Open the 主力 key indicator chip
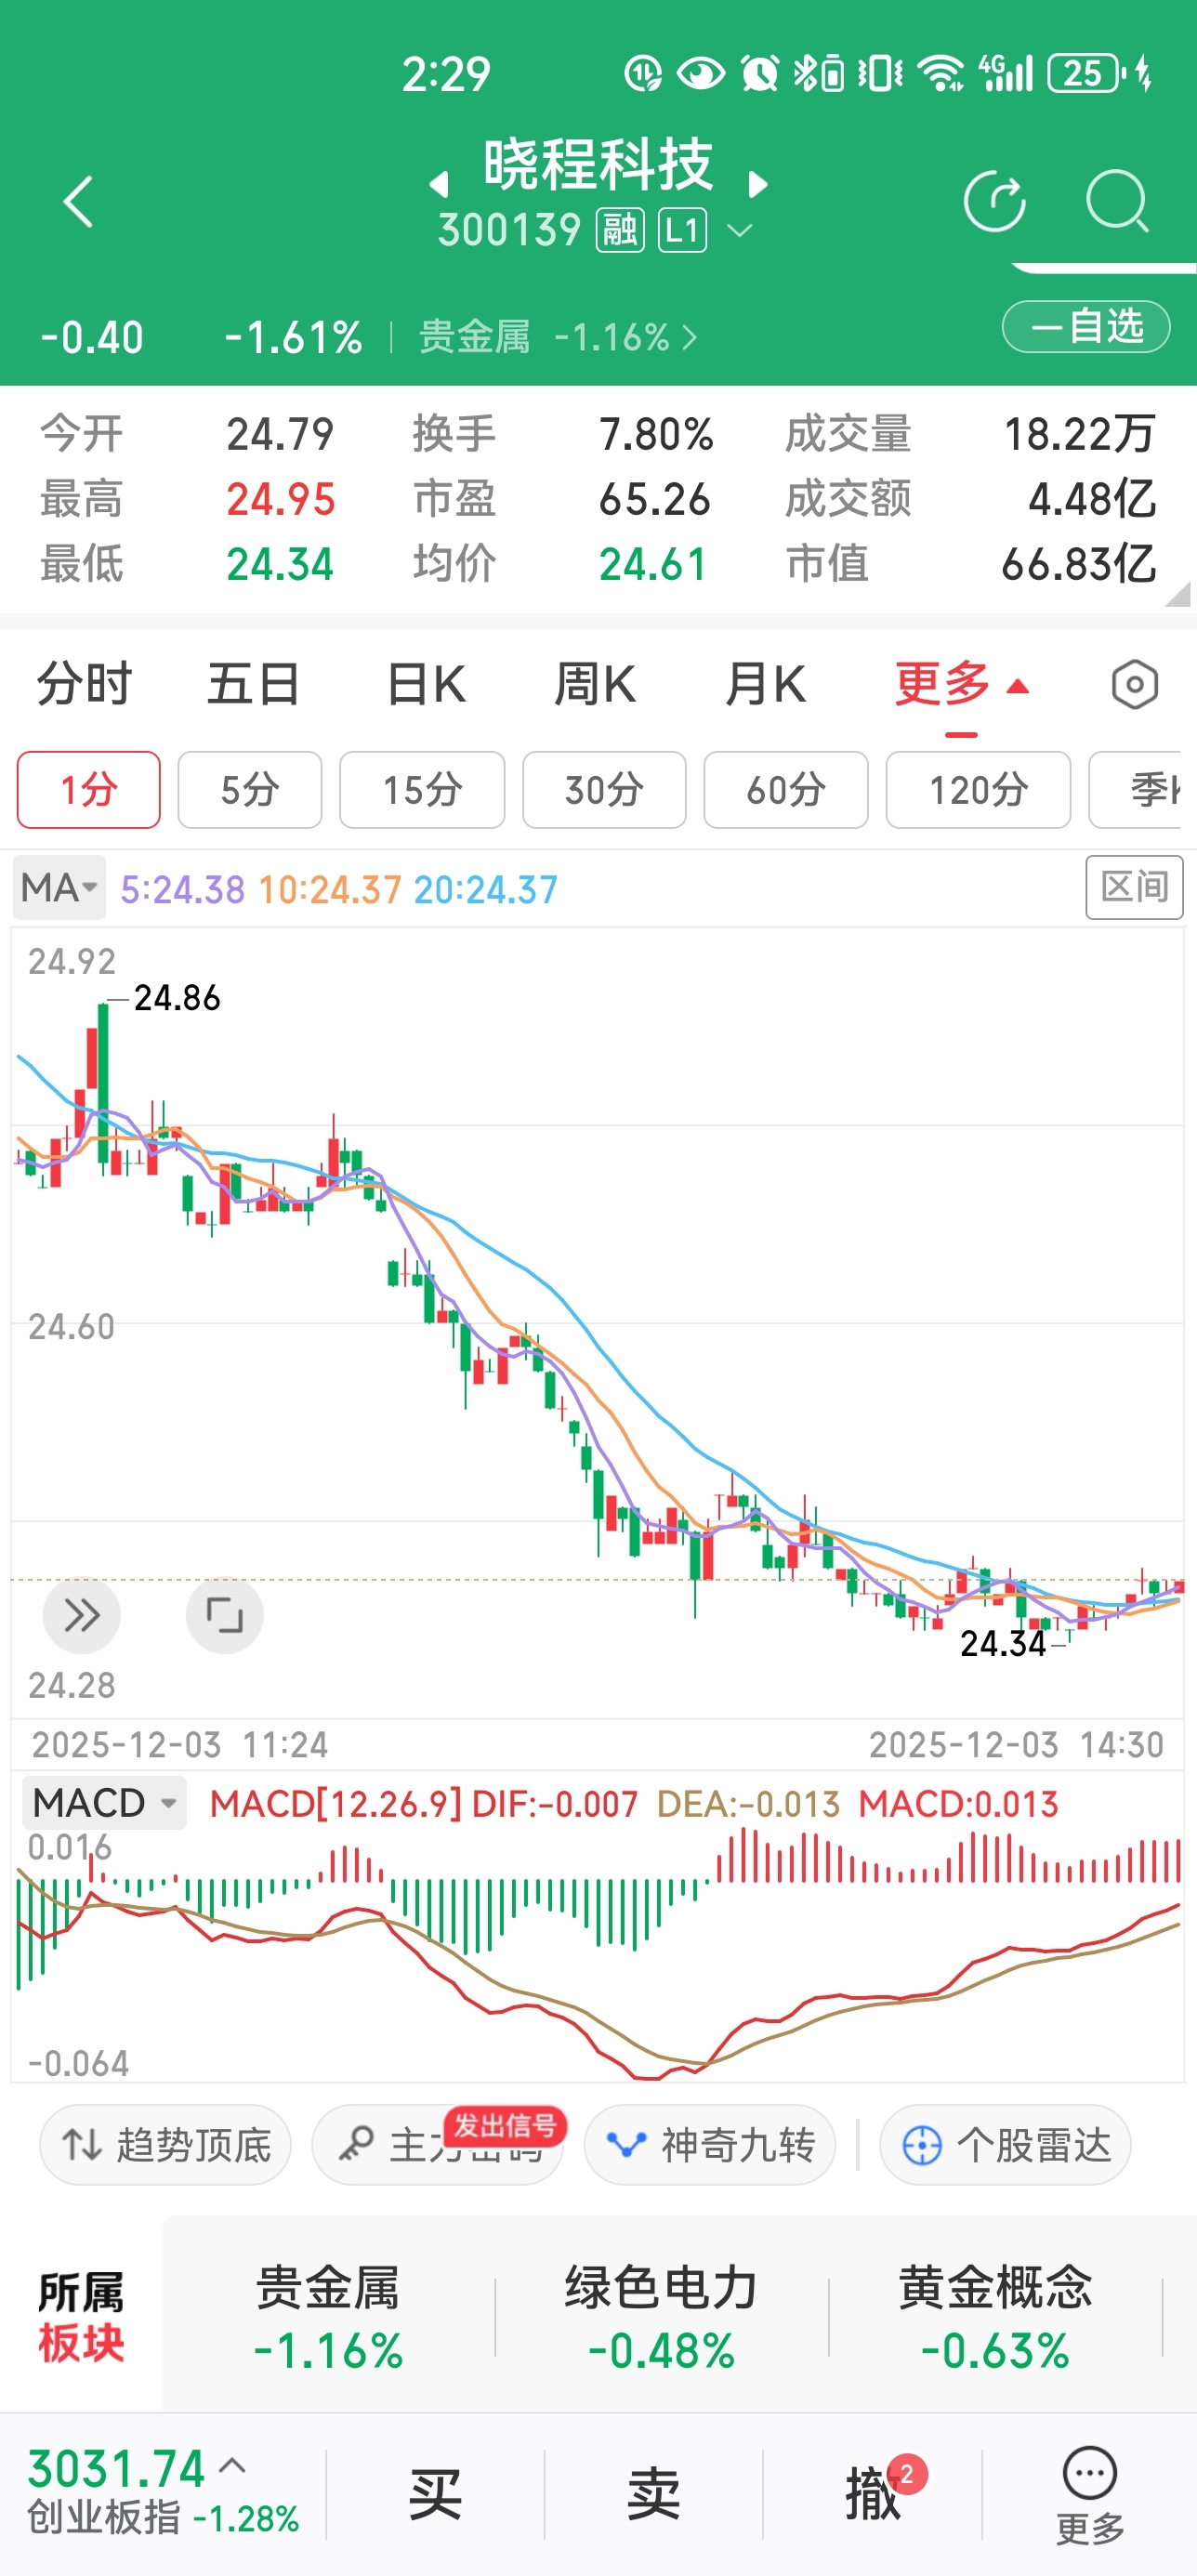Screen dimensions: 1197x2576 coord(437,2145)
